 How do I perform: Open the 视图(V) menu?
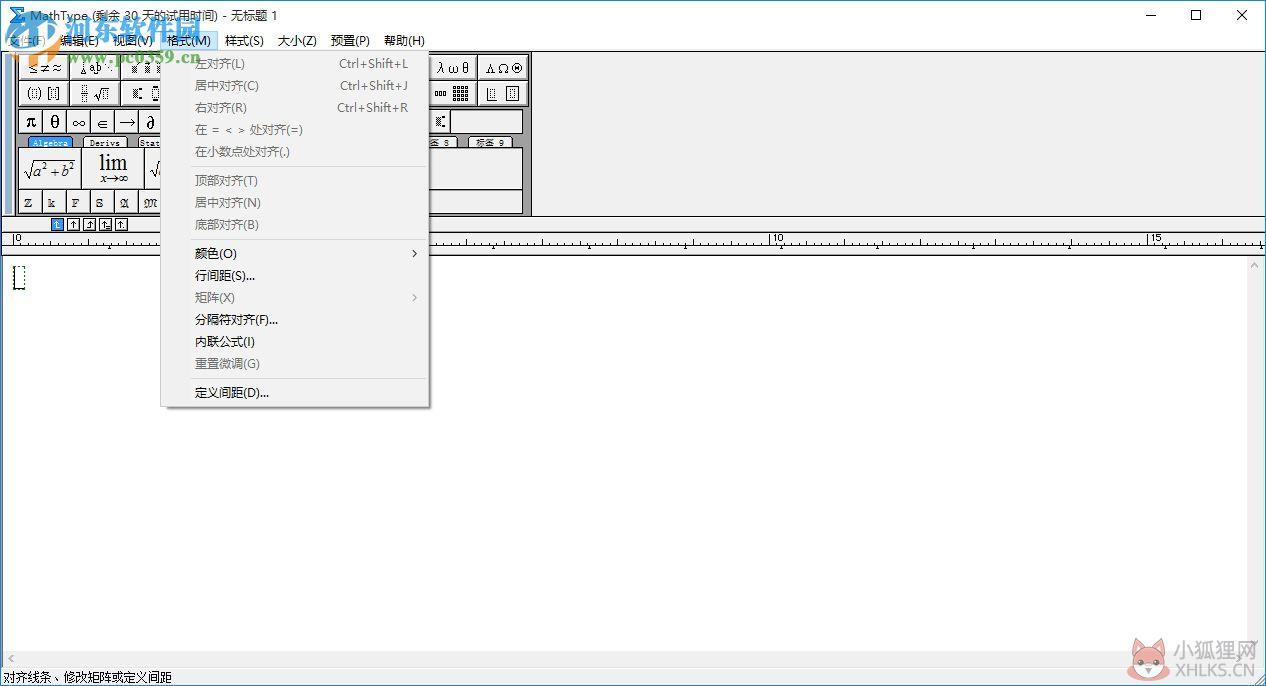(x=132, y=41)
